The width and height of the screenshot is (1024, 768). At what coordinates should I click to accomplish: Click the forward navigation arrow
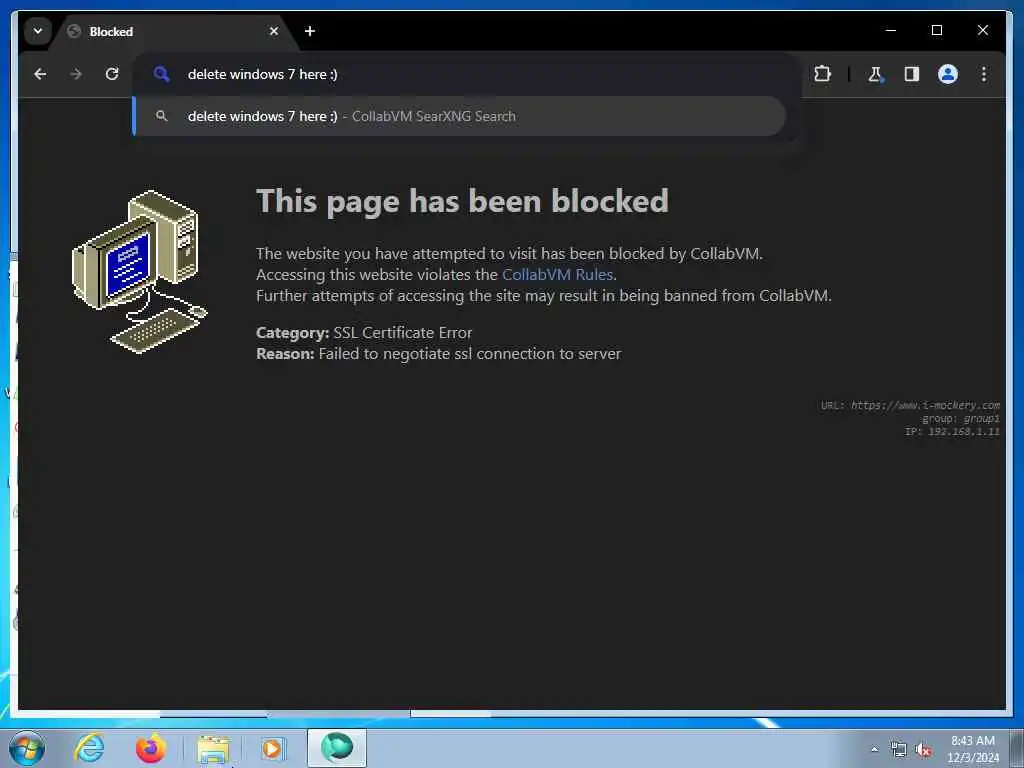[x=76, y=74]
